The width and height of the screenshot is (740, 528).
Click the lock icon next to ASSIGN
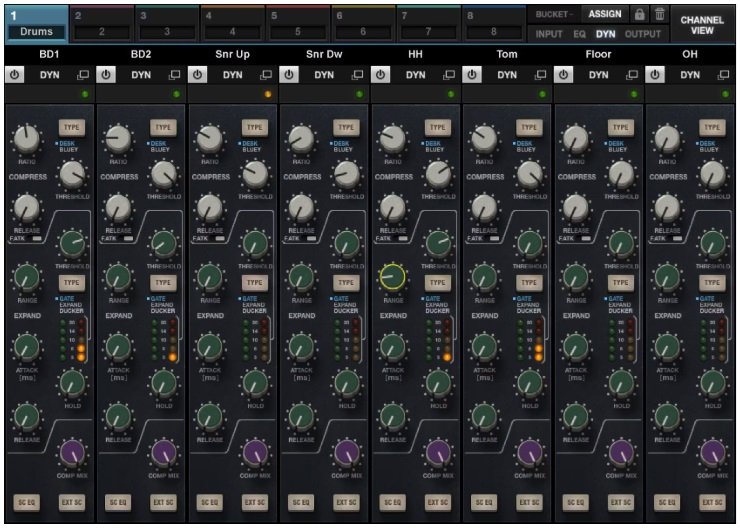639,15
